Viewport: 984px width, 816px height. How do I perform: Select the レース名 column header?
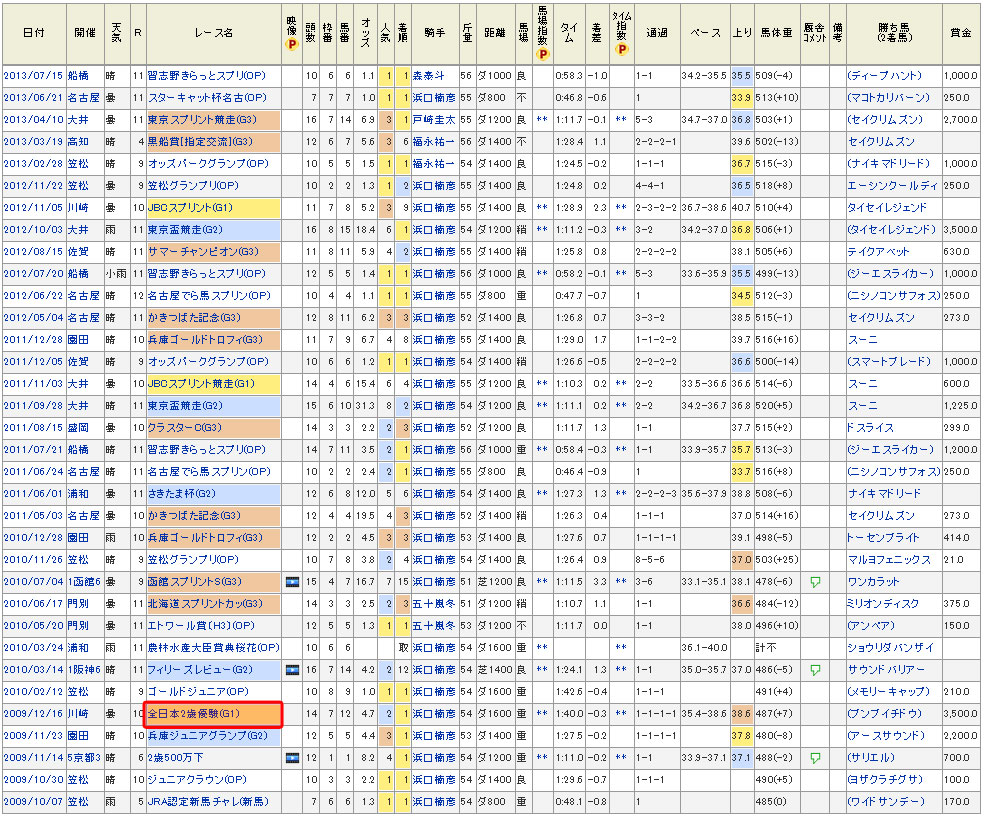pyautogui.click(x=213, y=33)
